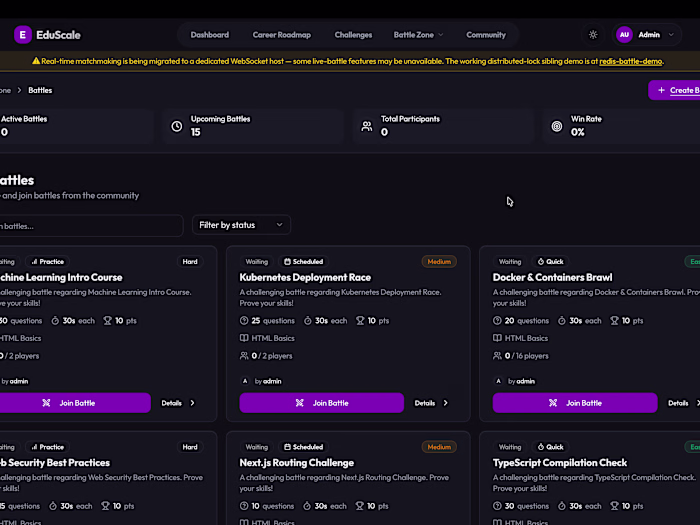Click the target icon beside Win Rate
700x525 pixels.
pyautogui.click(x=557, y=126)
